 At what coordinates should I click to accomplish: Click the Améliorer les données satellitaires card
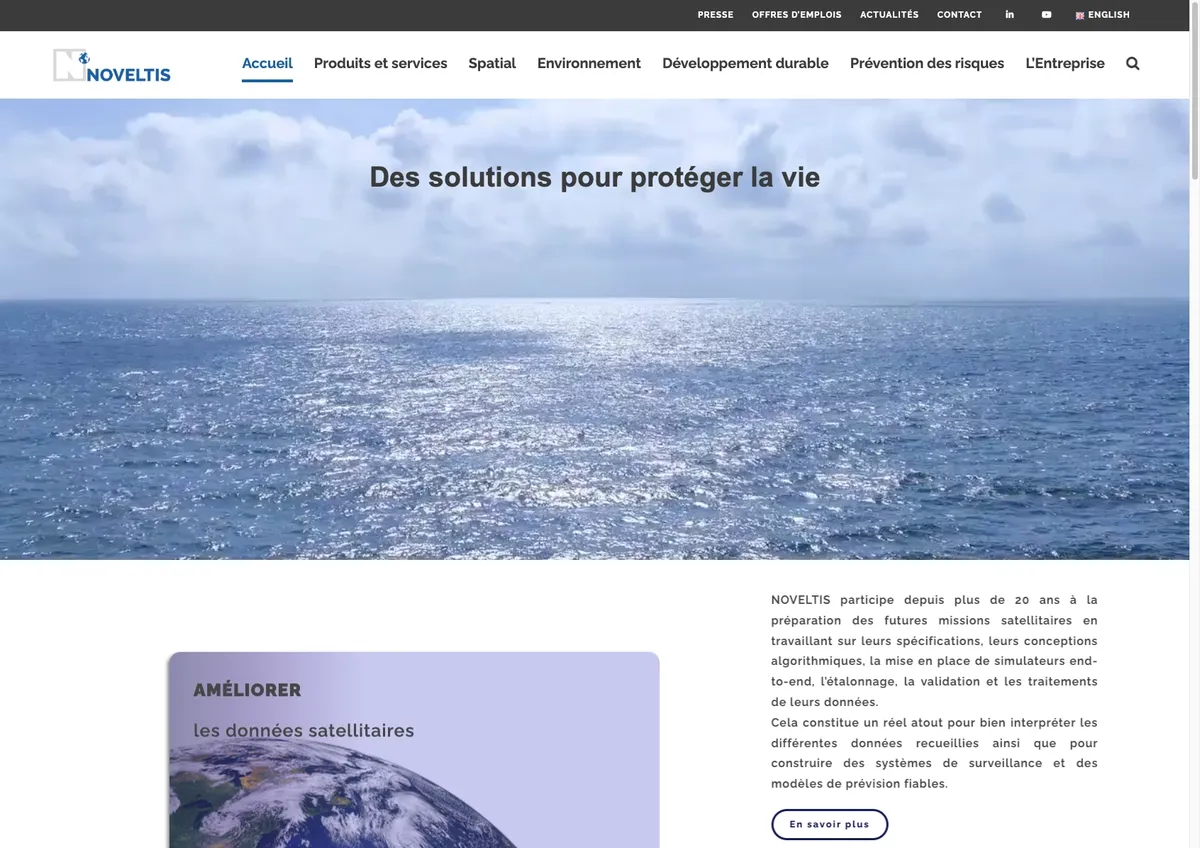coord(414,750)
